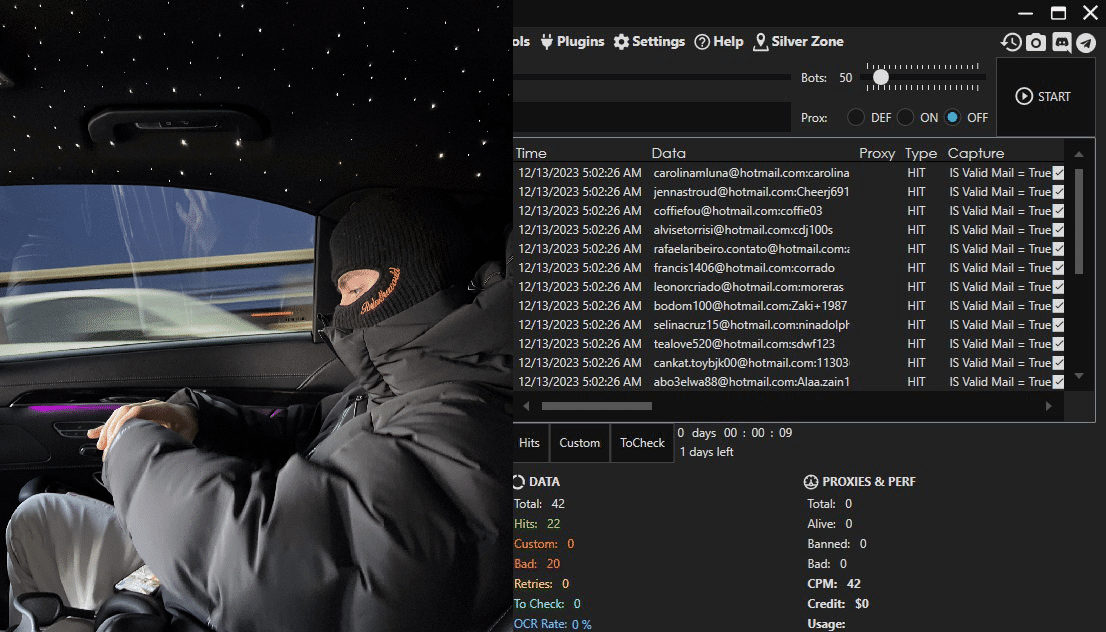Open the Help menu
Image resolution: width=1106 pixels, height=632 pixels.
coord(719,42)
